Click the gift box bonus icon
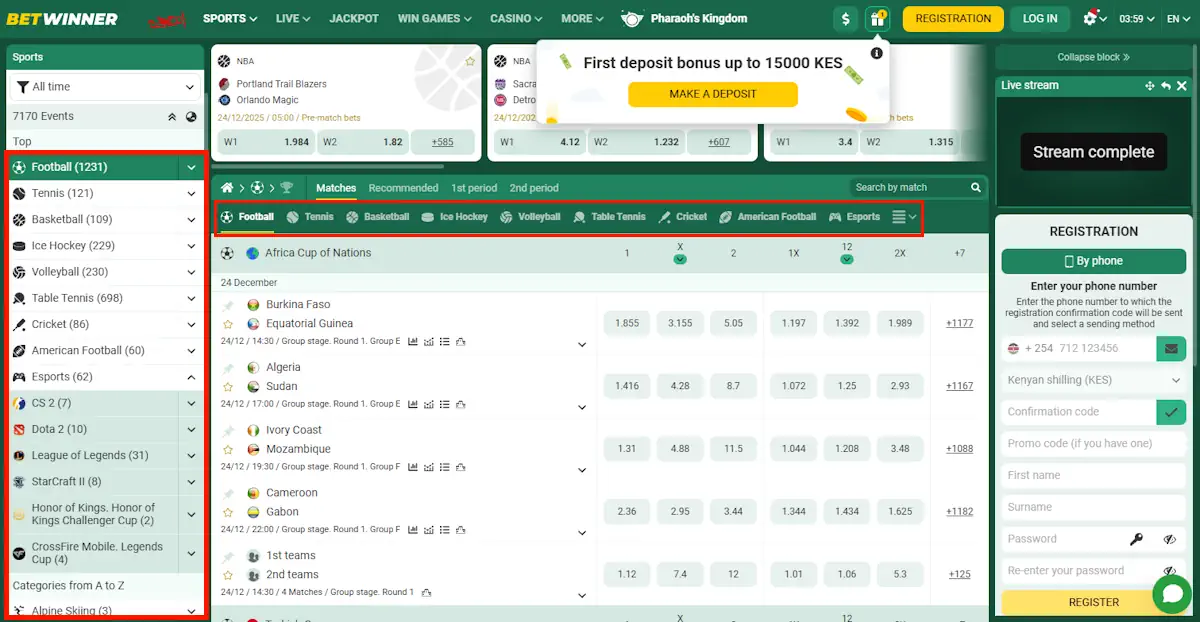The image size is (1200, 622). tap(878, 18)
